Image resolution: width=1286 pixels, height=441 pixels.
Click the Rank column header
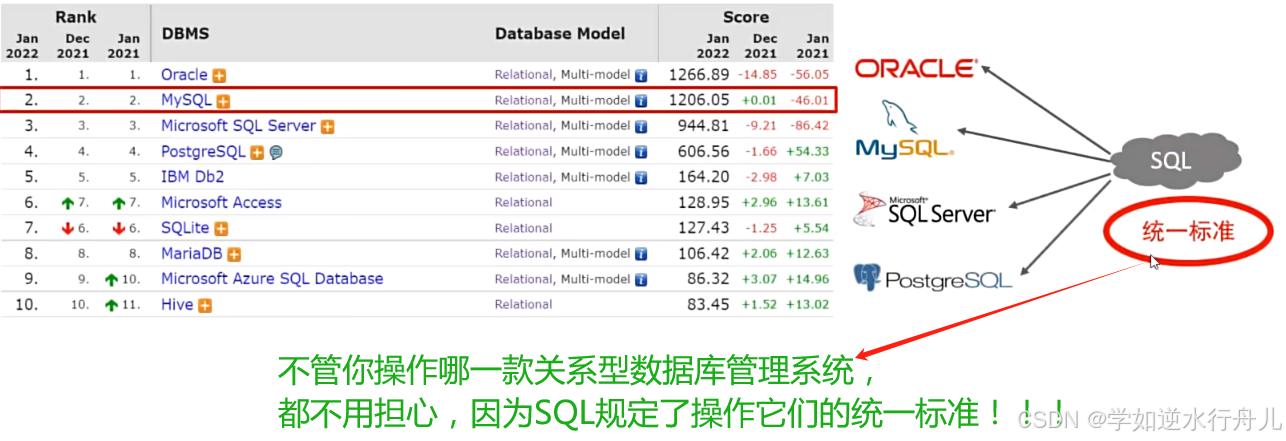coord(76,17)
